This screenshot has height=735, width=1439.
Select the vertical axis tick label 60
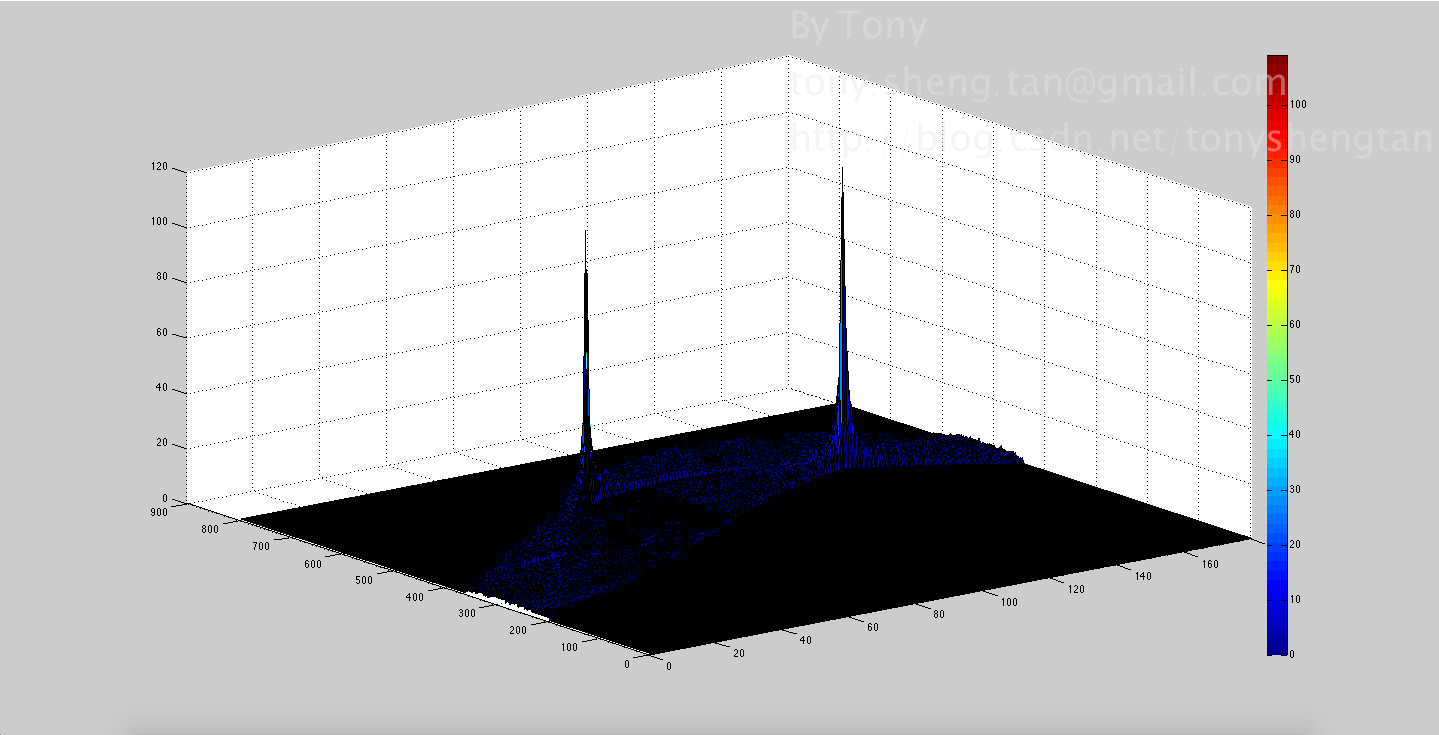click(x=162, y=335)
